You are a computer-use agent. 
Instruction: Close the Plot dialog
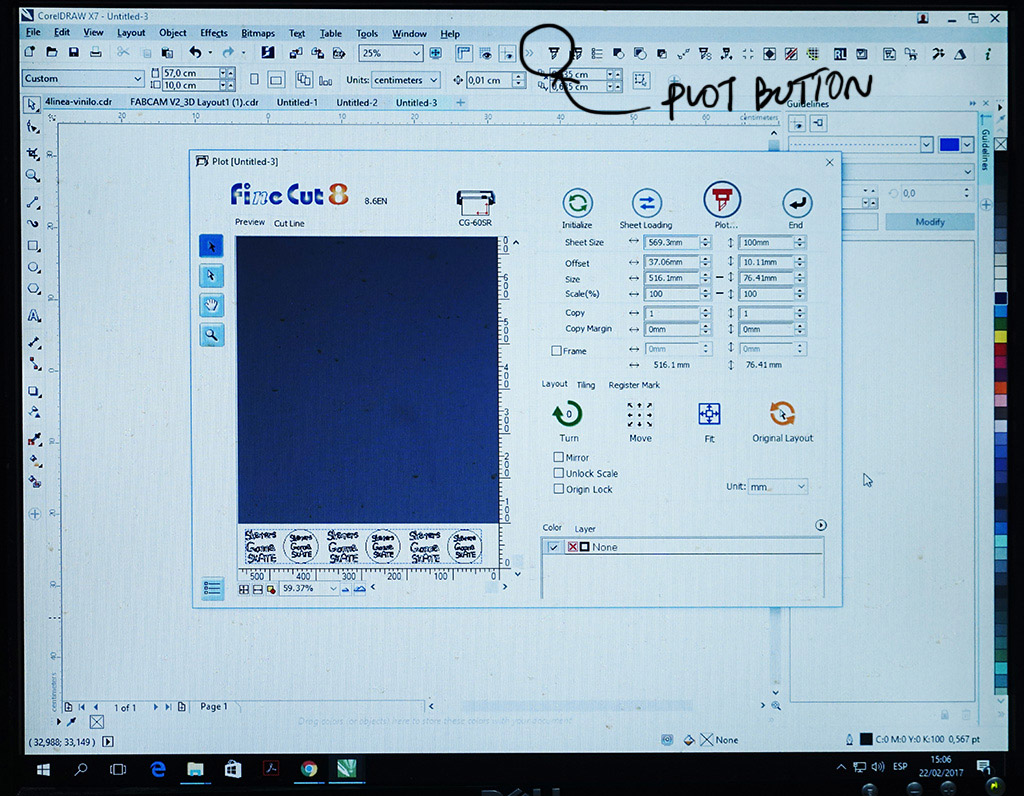click(x=829, y=162)
